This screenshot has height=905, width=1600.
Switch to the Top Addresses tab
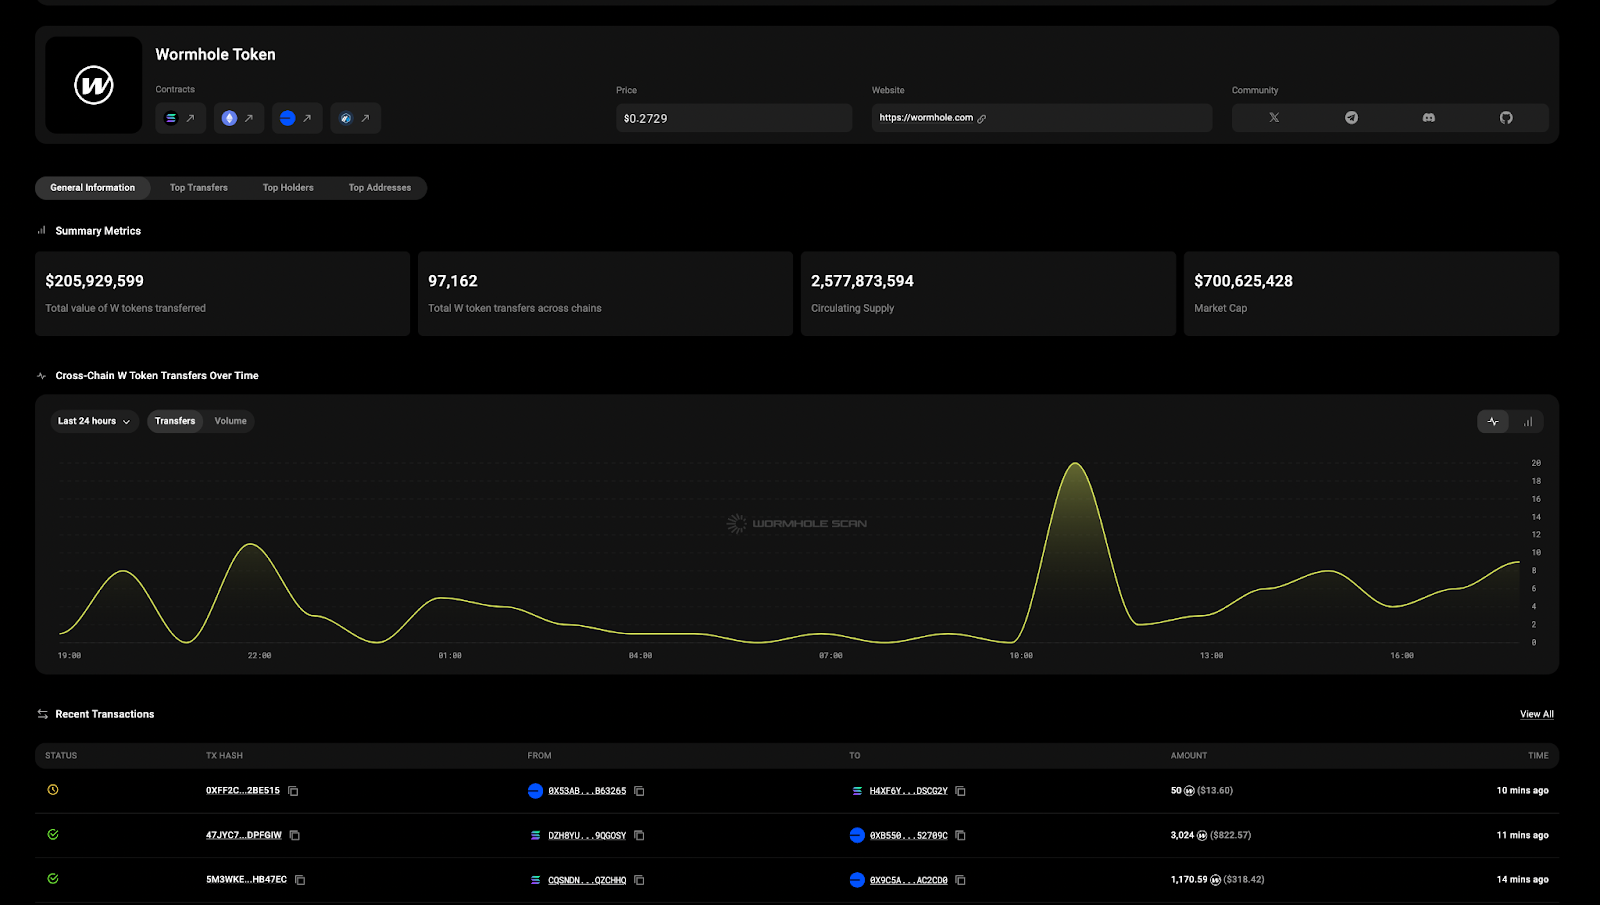pyautogui.click(x=380, y=188)
